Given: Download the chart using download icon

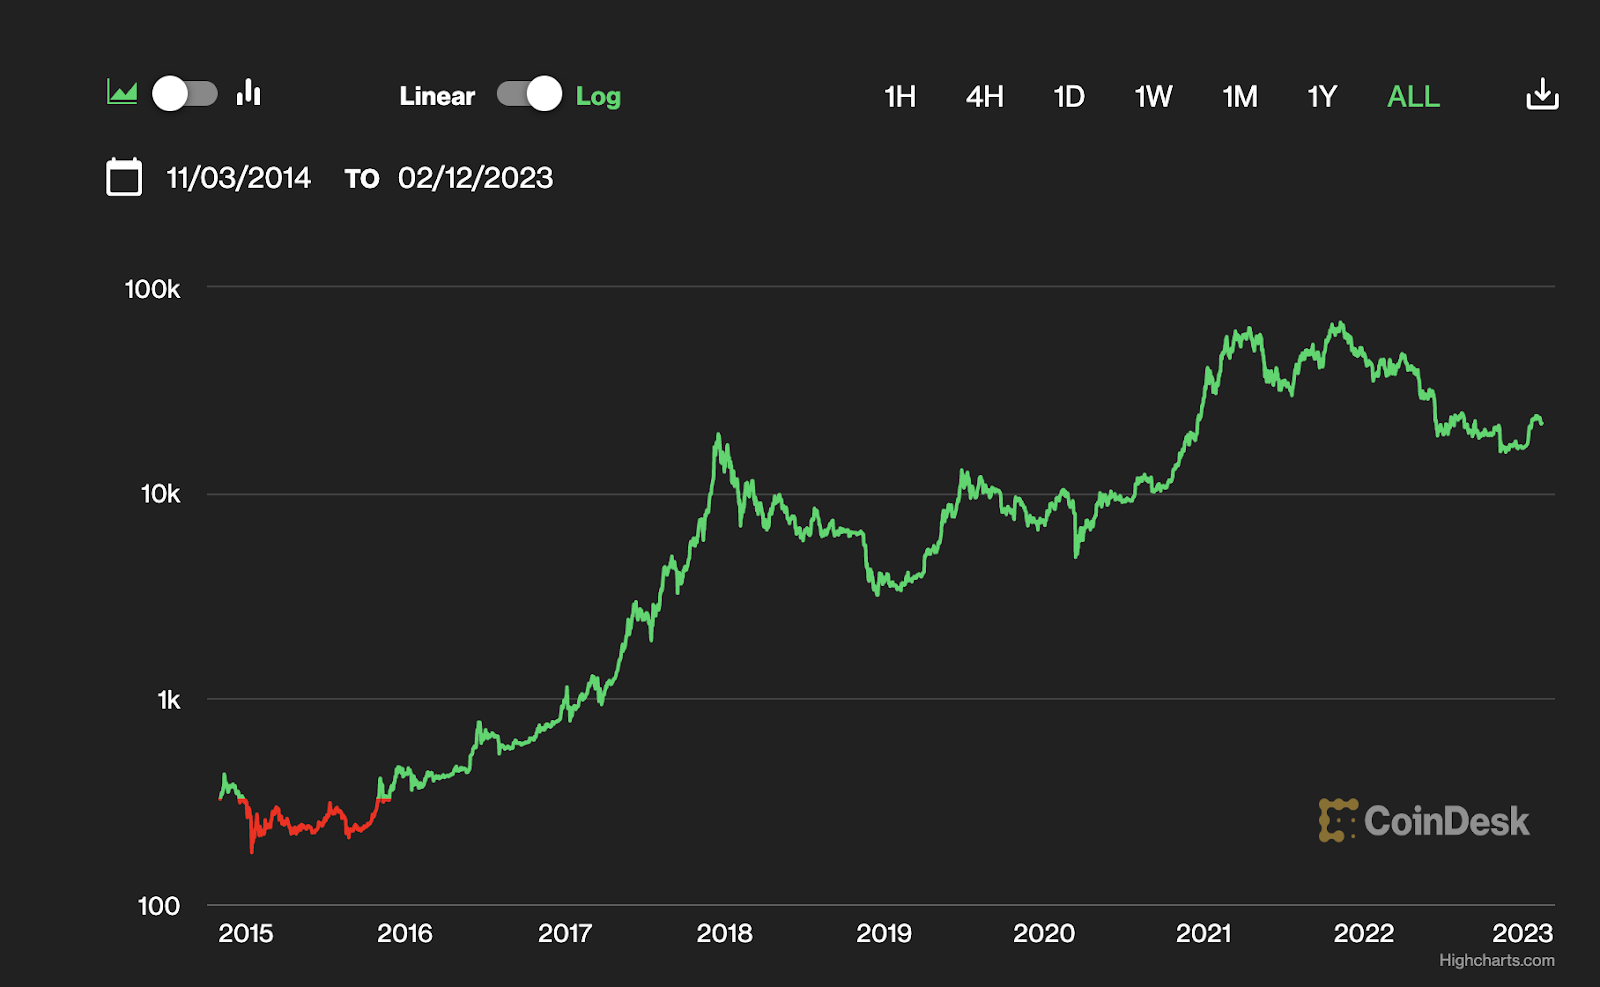Looking at the screenshot, I should [x=1542, y=95].
